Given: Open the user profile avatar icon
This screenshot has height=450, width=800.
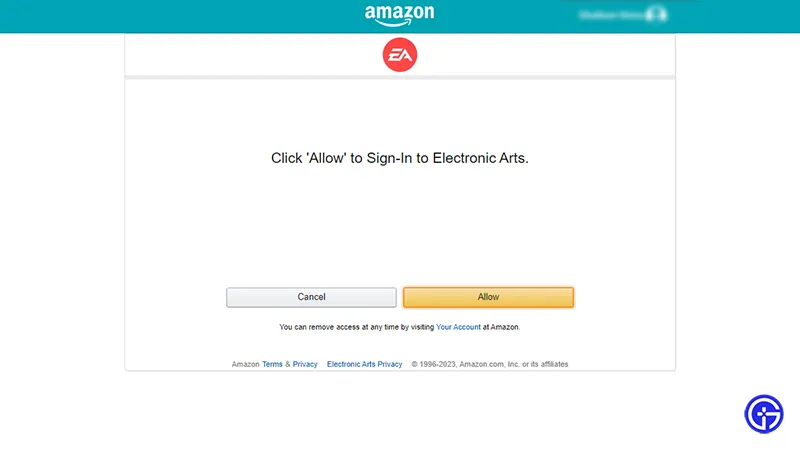Looking at the screenshot, I should point(656,14).
